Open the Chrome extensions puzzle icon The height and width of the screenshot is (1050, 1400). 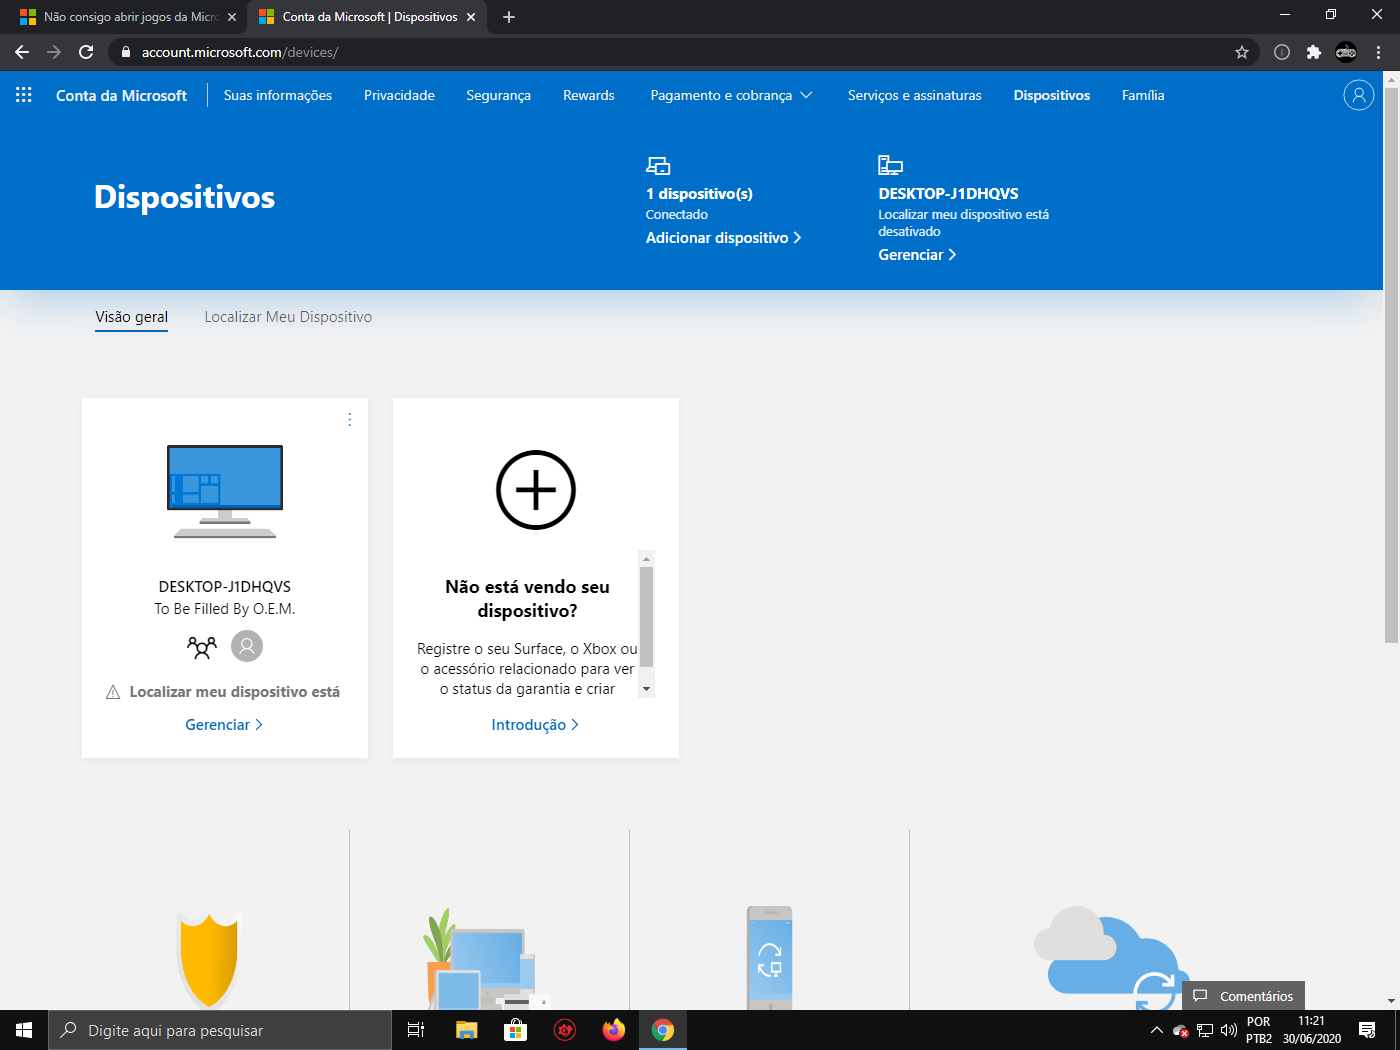tap(1314, 52)
